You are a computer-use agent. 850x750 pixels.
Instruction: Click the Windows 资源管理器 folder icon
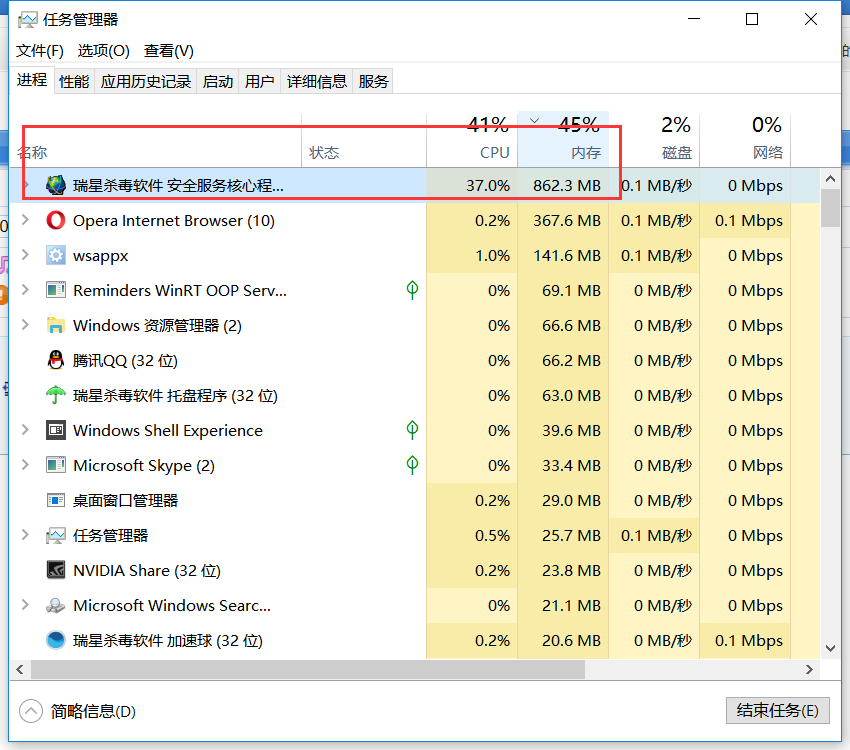coord(56,325)
